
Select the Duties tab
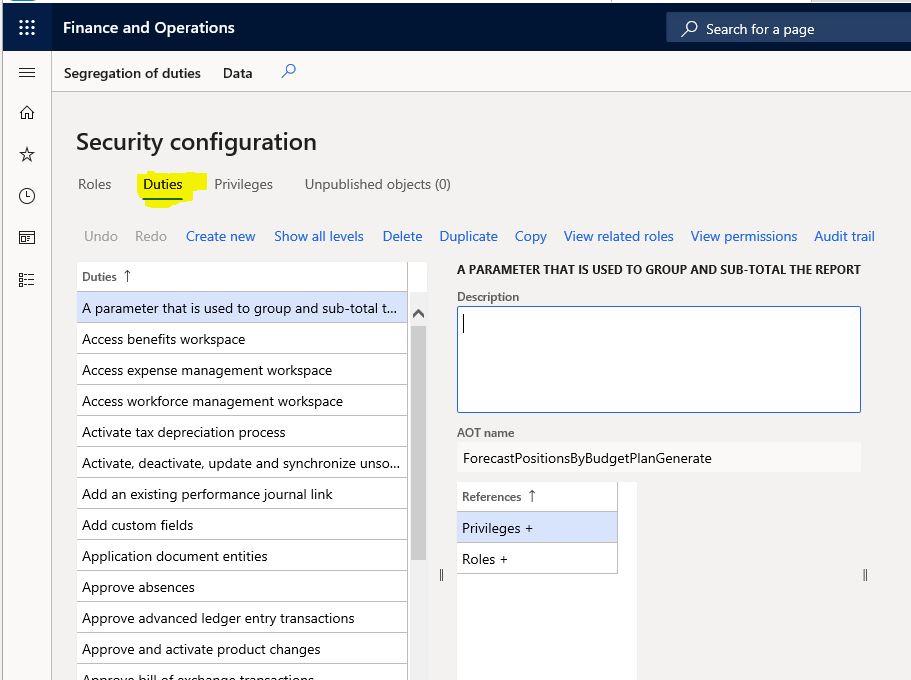pyautogui.click(x=163, y=184)
